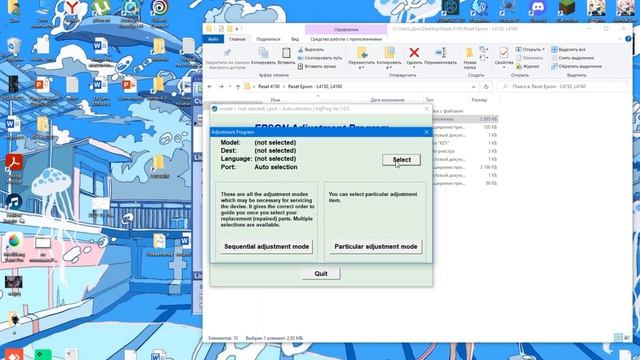
Task: Select the Recycle Bin desktop icon
Action: click(x=14, y=50)
